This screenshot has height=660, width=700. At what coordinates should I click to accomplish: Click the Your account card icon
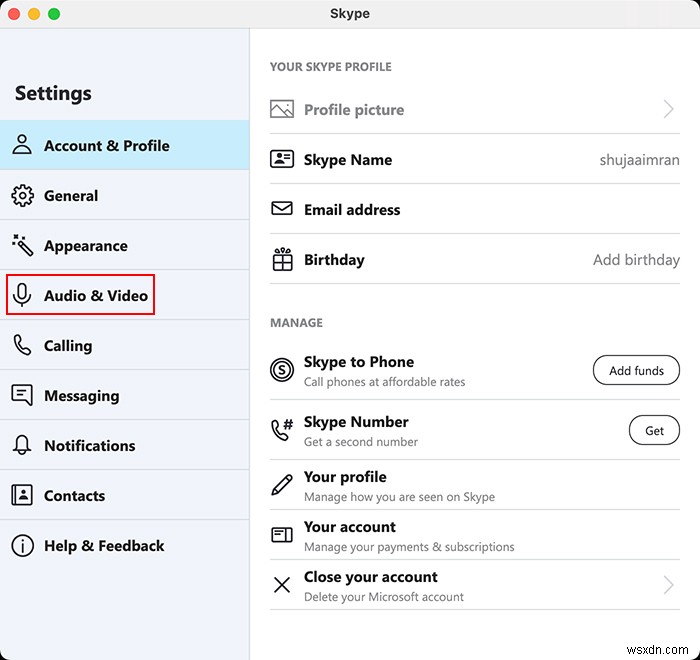(x=282, y=535)
